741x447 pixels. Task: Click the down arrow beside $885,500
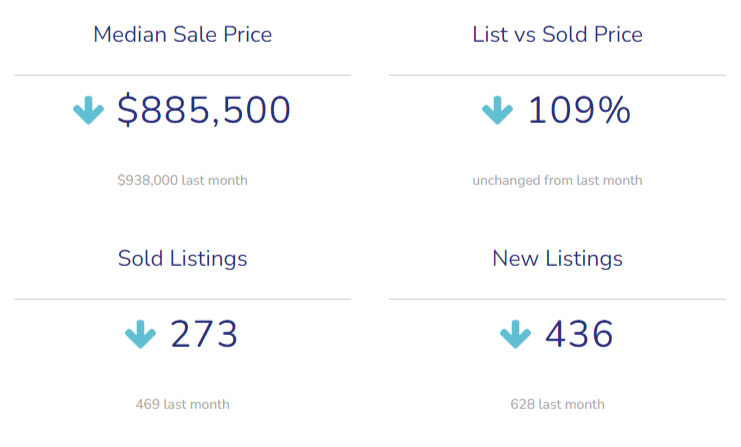[89, 110]
